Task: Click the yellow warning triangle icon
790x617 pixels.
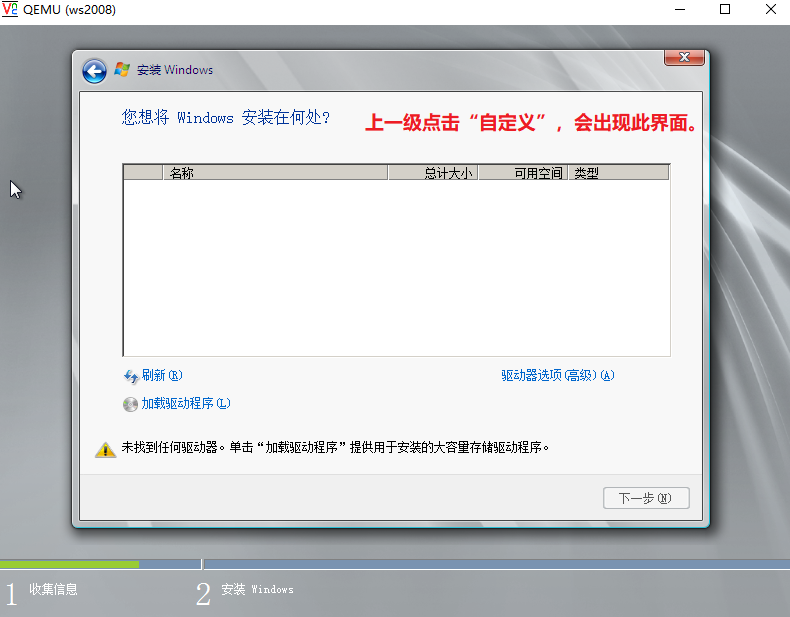Action: pyautogui.click(x=105, y=449)
